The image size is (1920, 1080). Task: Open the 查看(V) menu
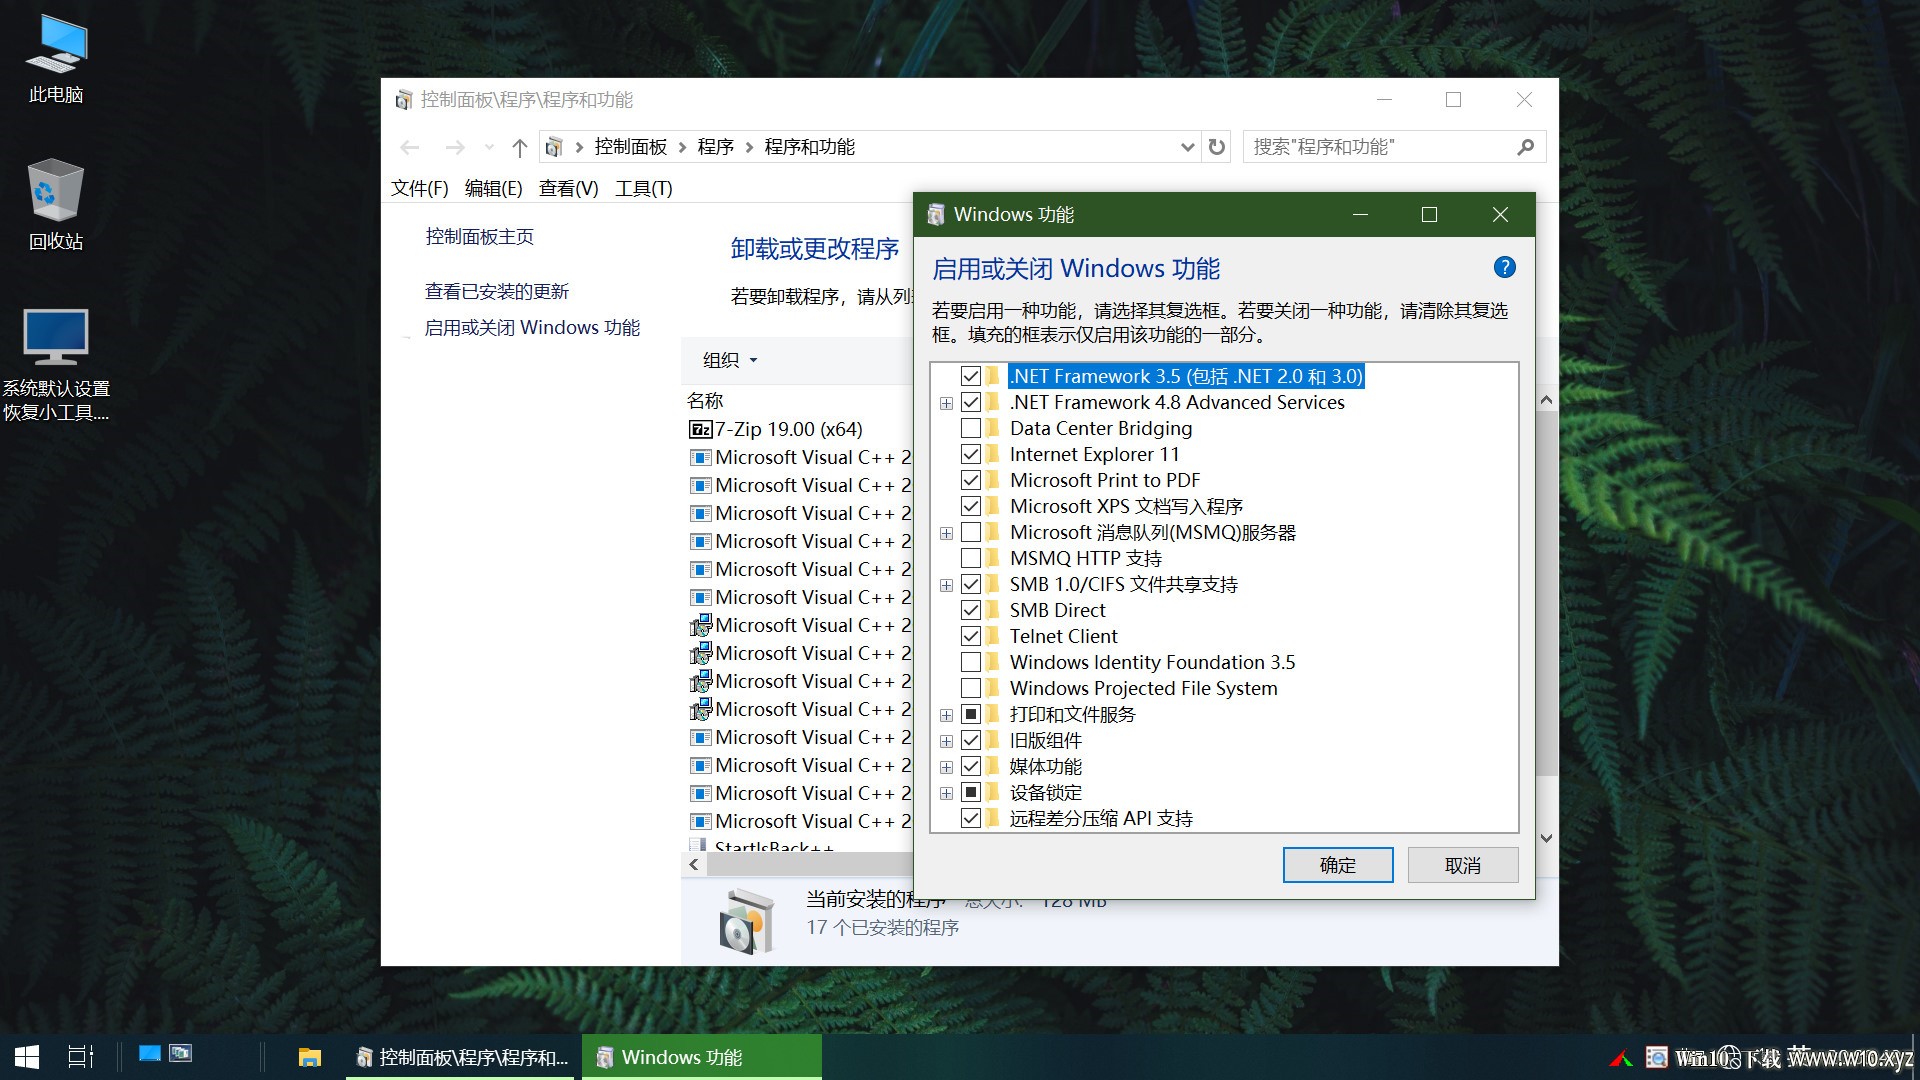tap(568, 188)
